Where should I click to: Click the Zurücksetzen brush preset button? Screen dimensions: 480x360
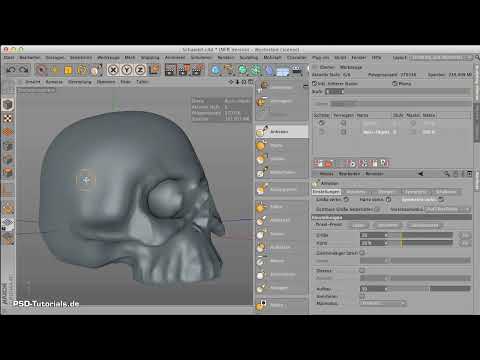[424, 225]
